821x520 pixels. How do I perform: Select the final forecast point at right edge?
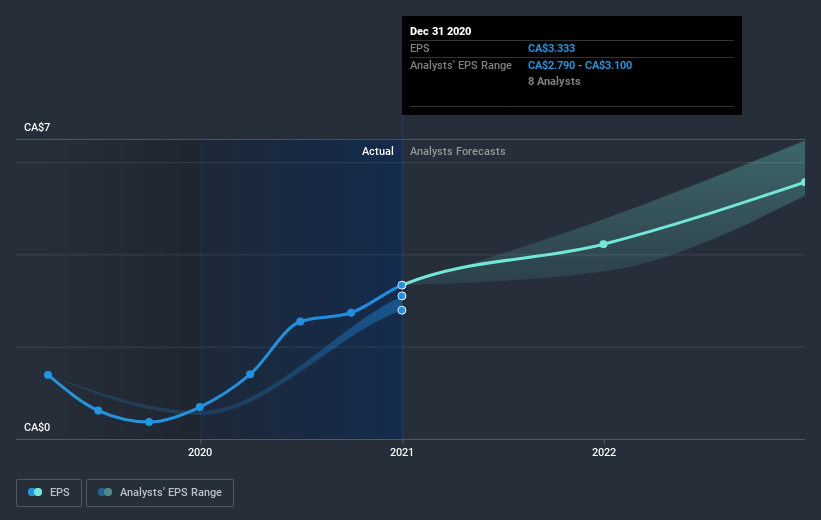point(804,182)
